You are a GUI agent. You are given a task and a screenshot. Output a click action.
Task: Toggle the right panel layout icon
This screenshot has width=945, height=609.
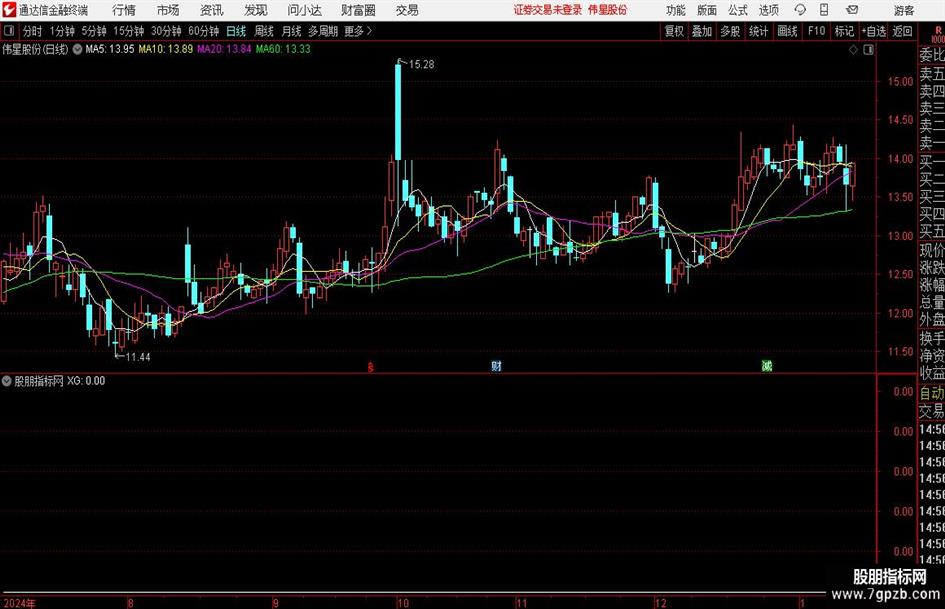[868, 50]
